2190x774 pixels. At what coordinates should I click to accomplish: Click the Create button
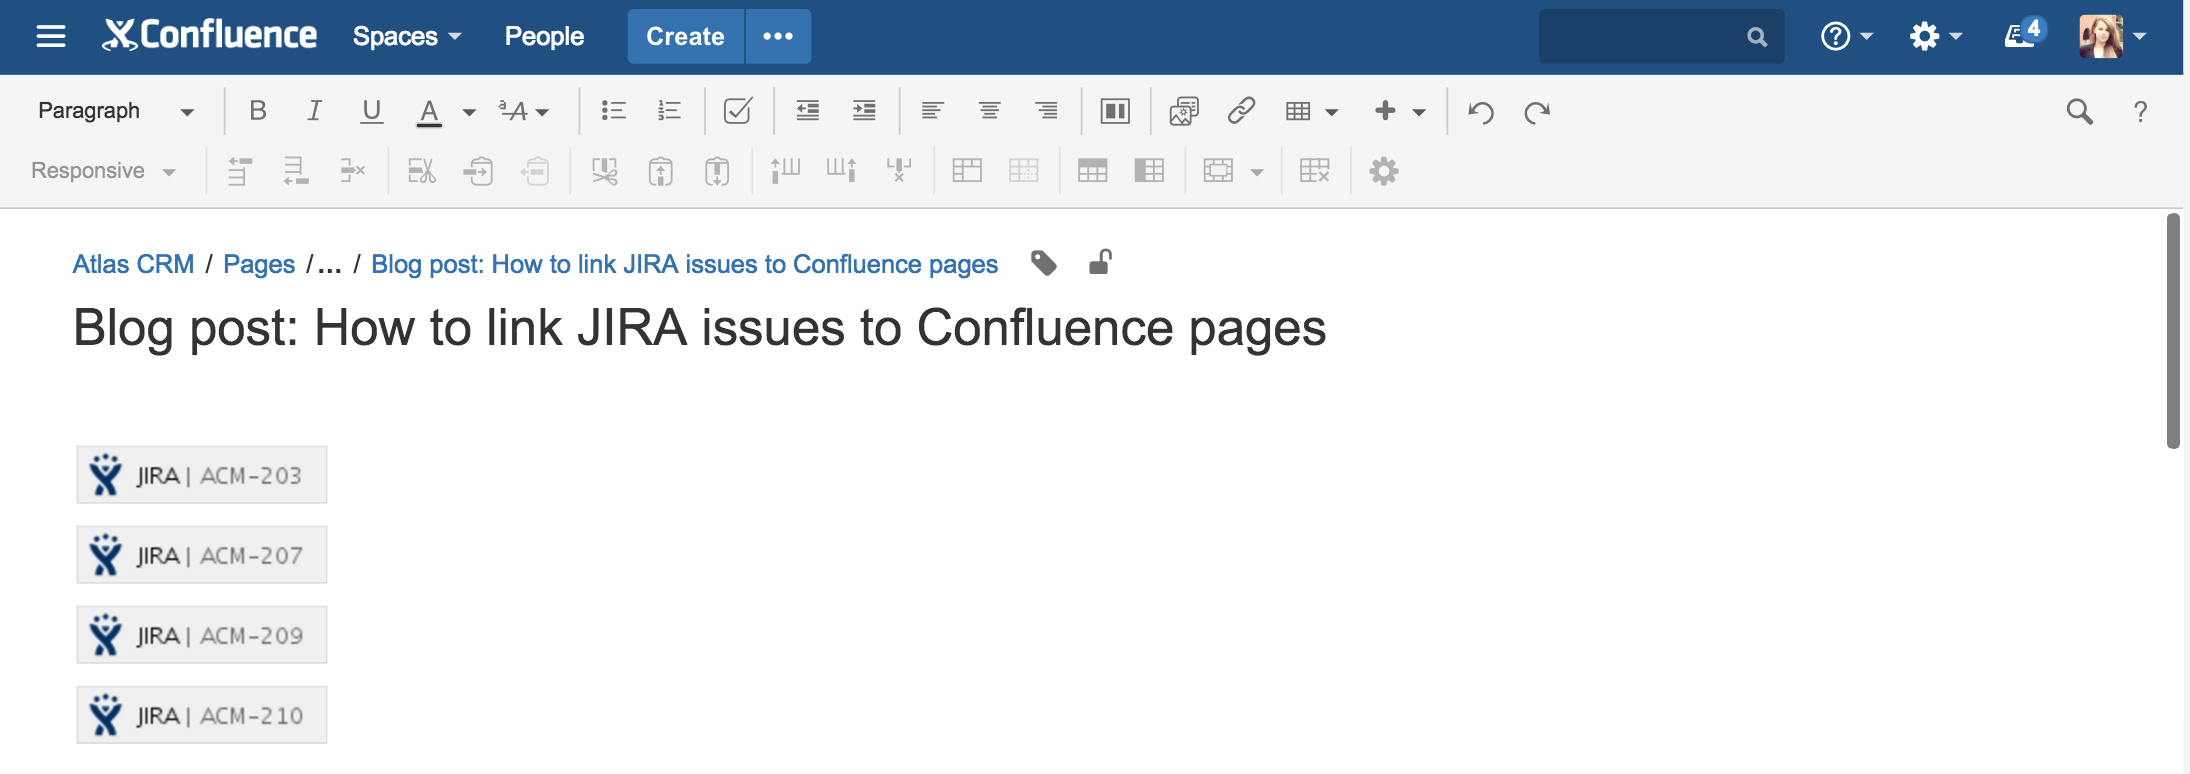point(685,37)
